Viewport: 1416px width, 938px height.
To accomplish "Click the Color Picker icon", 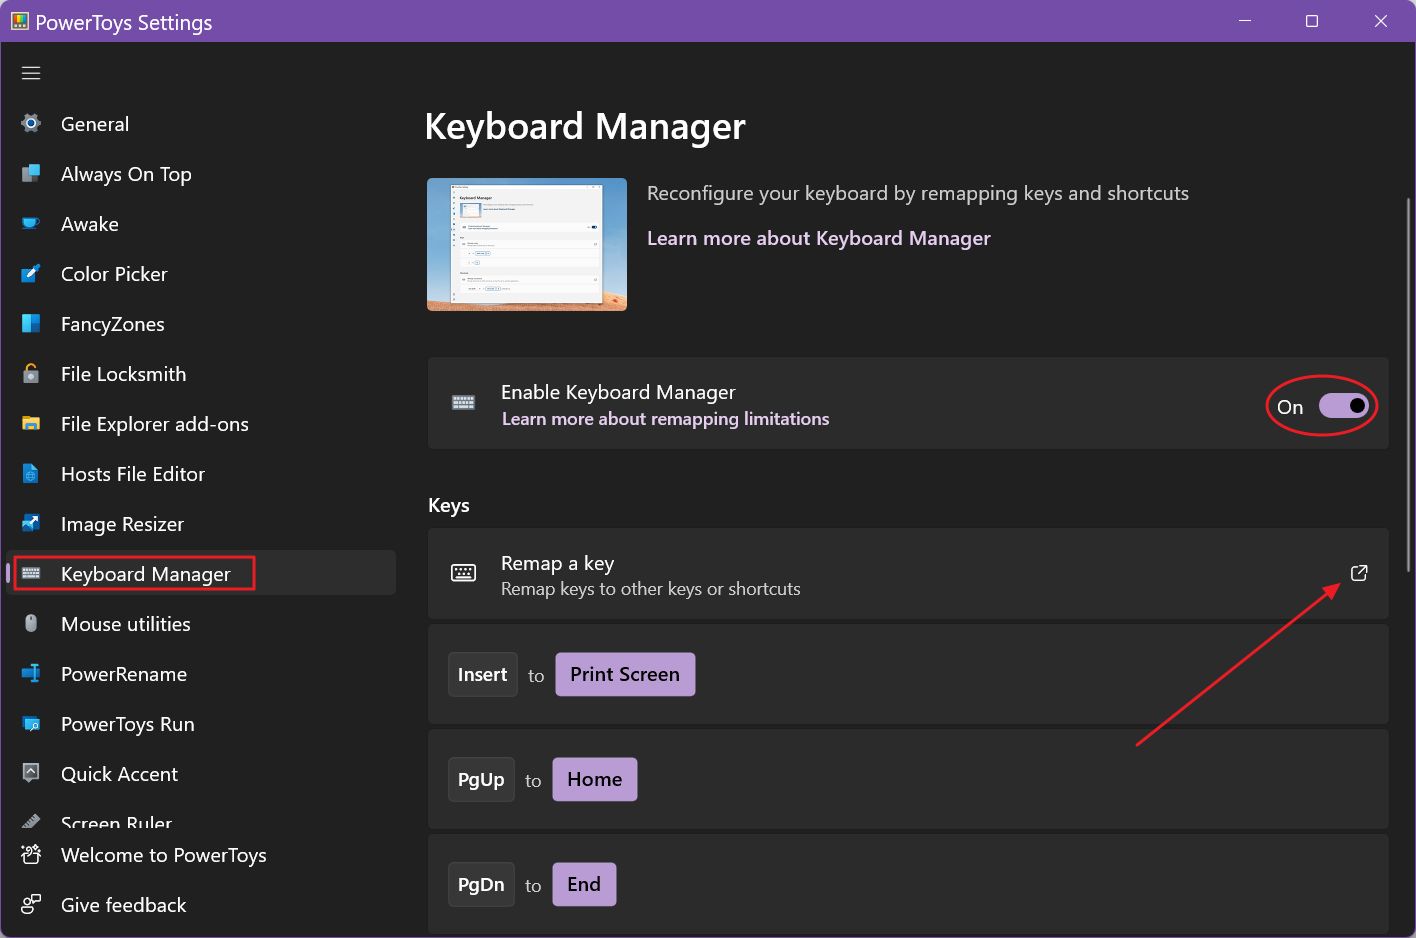I will 31,274.
